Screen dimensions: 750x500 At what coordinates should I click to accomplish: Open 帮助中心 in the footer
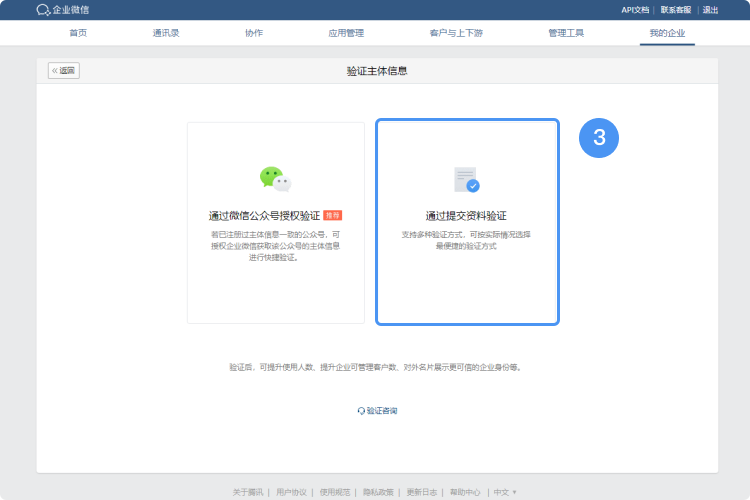tap(464, 492)
